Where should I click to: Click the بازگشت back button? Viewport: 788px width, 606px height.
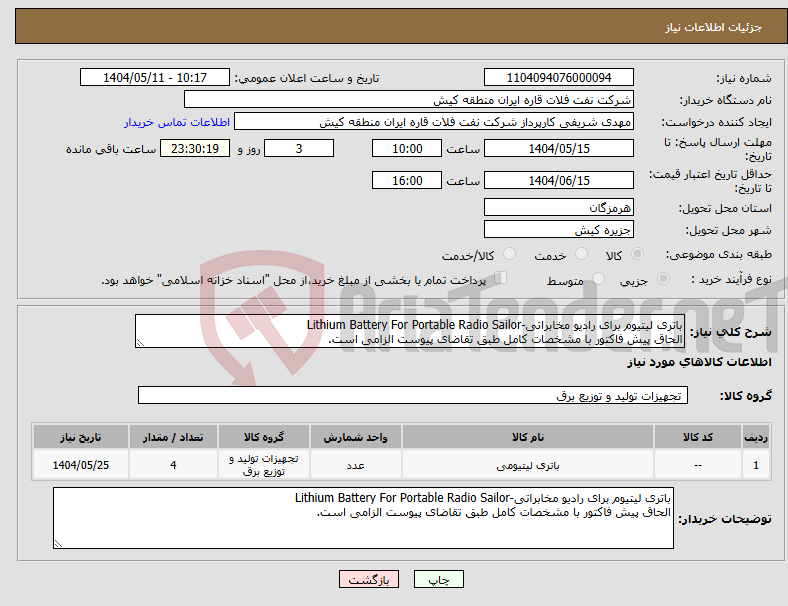tap(369, 579)
